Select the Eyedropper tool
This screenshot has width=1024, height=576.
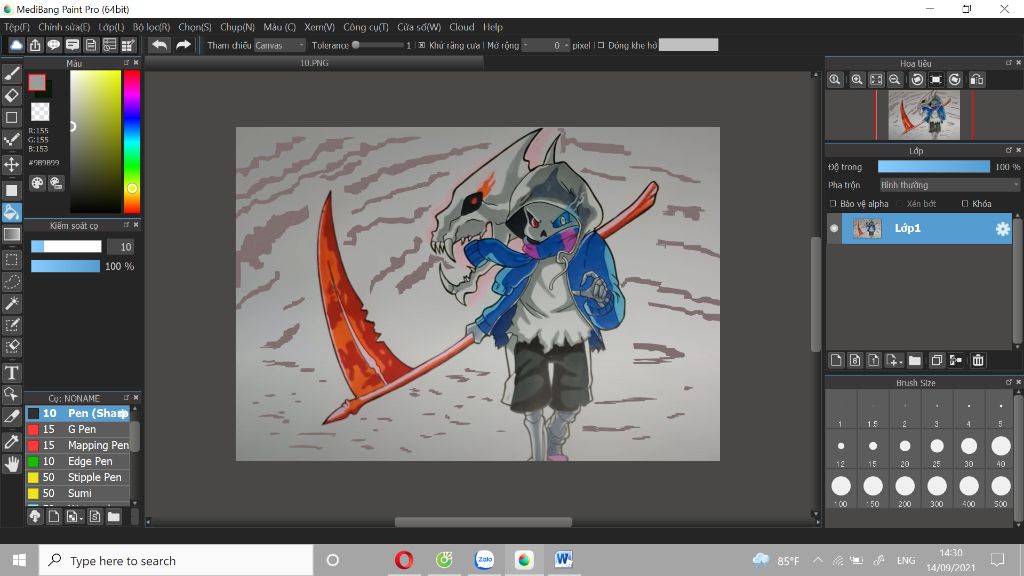click(12, 441)
